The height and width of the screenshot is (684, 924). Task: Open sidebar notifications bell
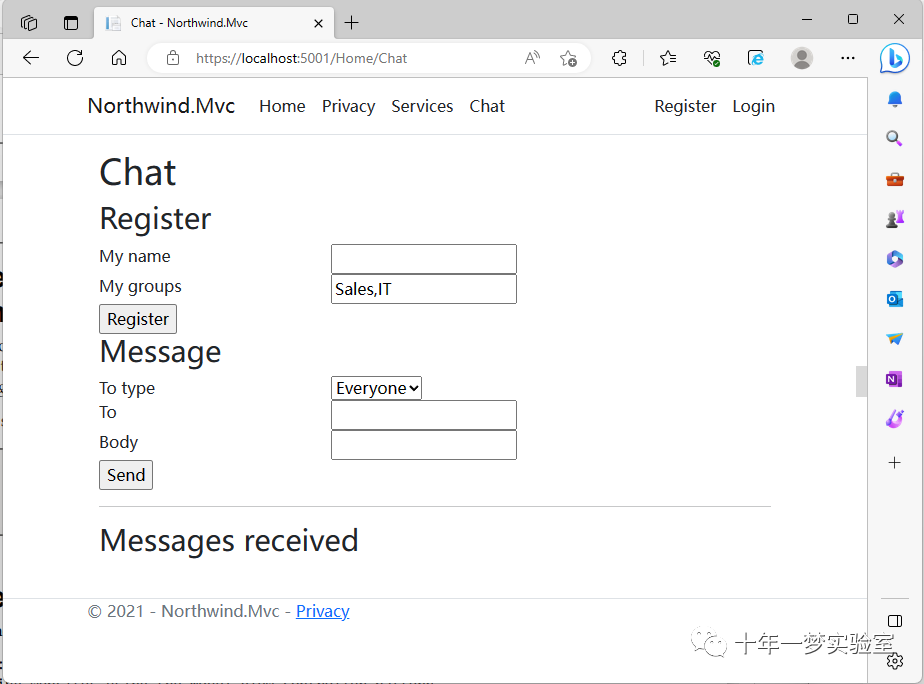(x=895, y=99)
